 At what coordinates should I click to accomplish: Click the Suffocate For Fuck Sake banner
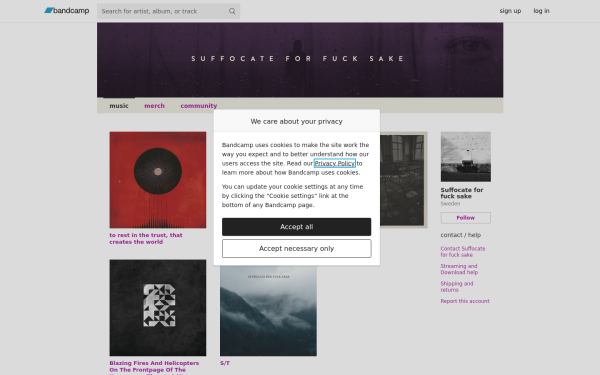click(300, 60)
